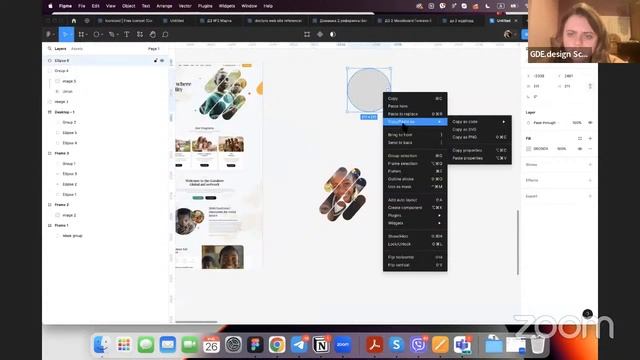Switch to the Layers tab
The image size is (640, 360).
click(x=60, y=49)
